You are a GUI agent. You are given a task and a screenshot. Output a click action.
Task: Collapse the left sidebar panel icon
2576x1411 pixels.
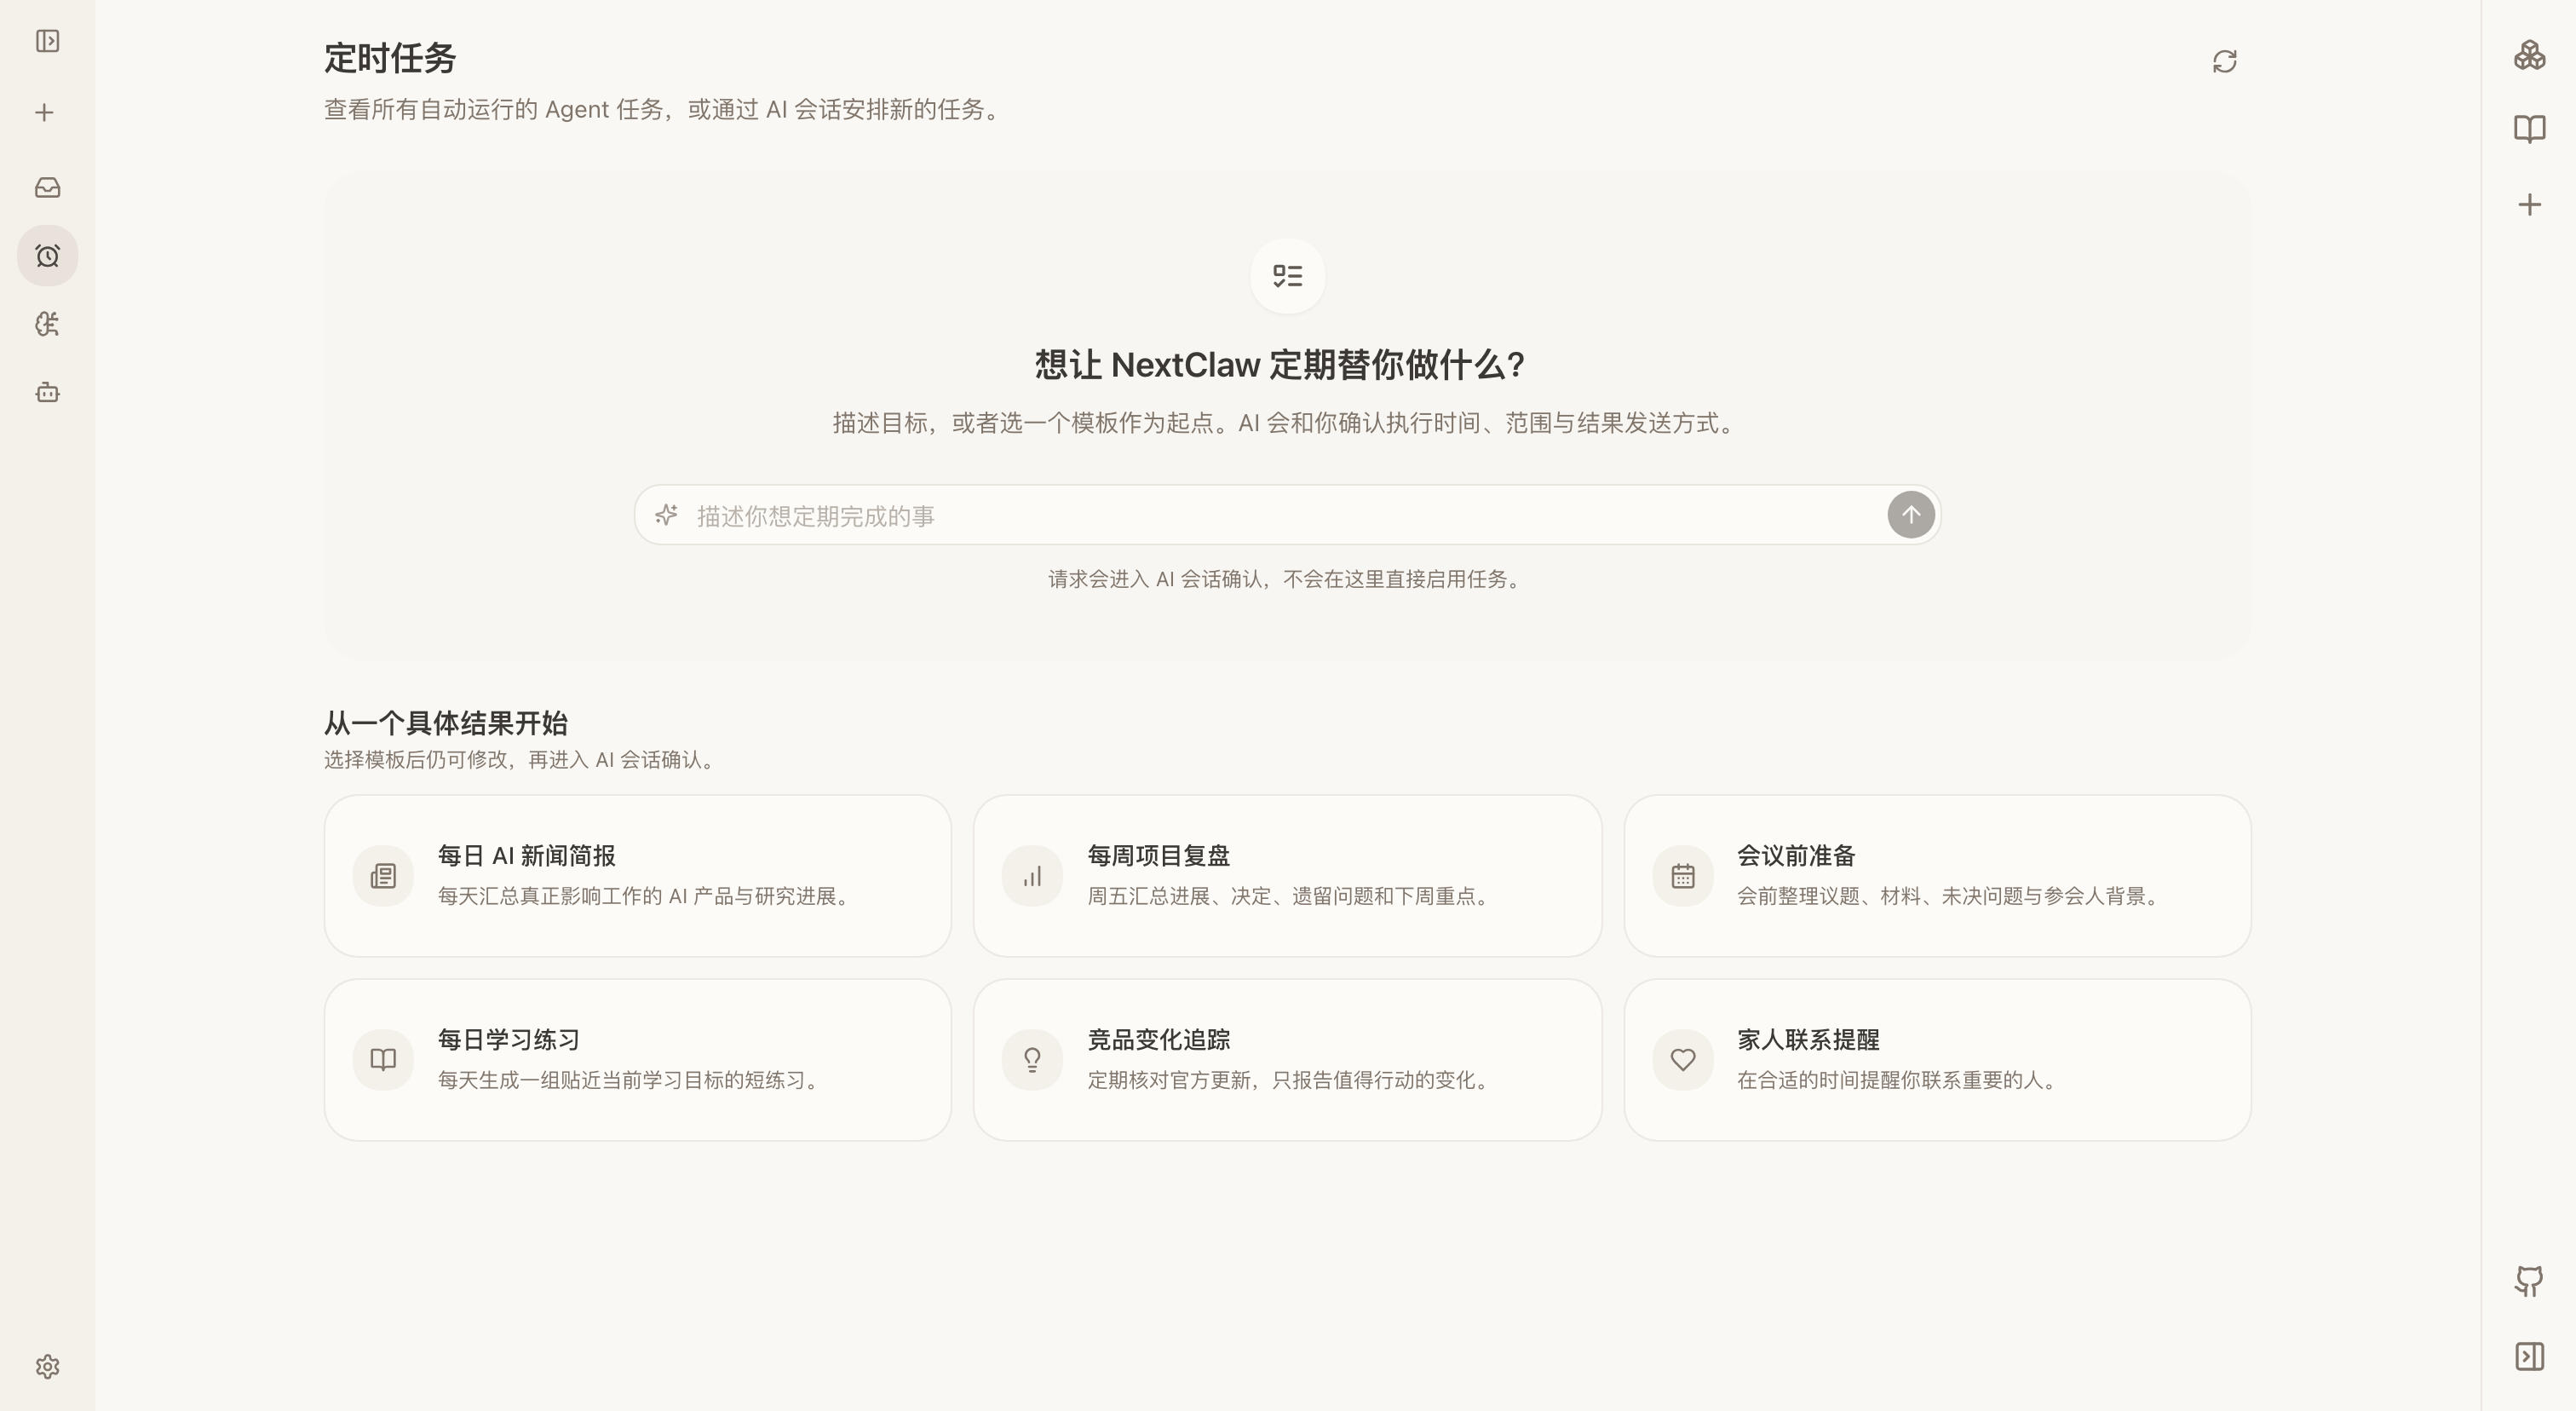[x=47, y=41]
